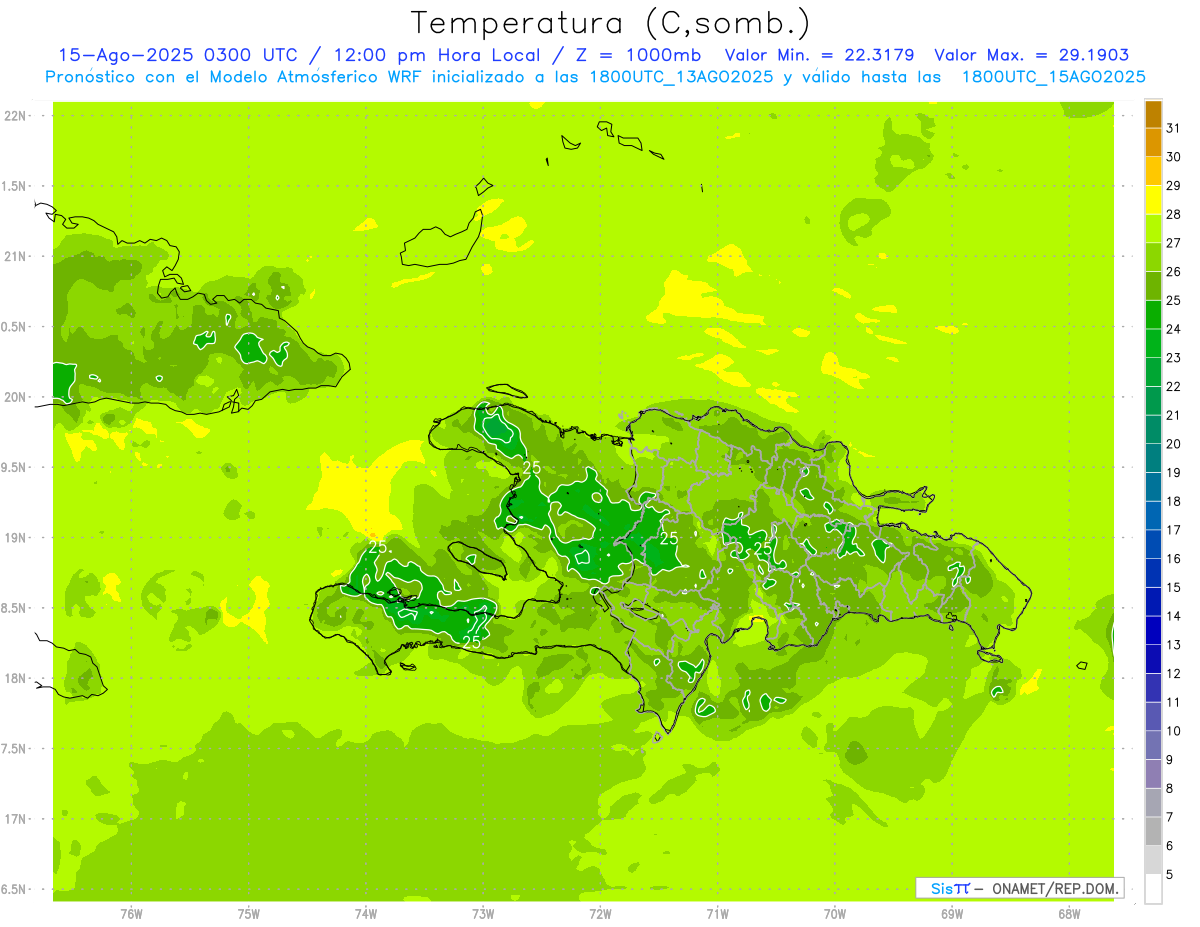Viewport: 1200px width, 927px height.
Task: Select the green legend swatch between 24 and 25
Action: 1153,315
